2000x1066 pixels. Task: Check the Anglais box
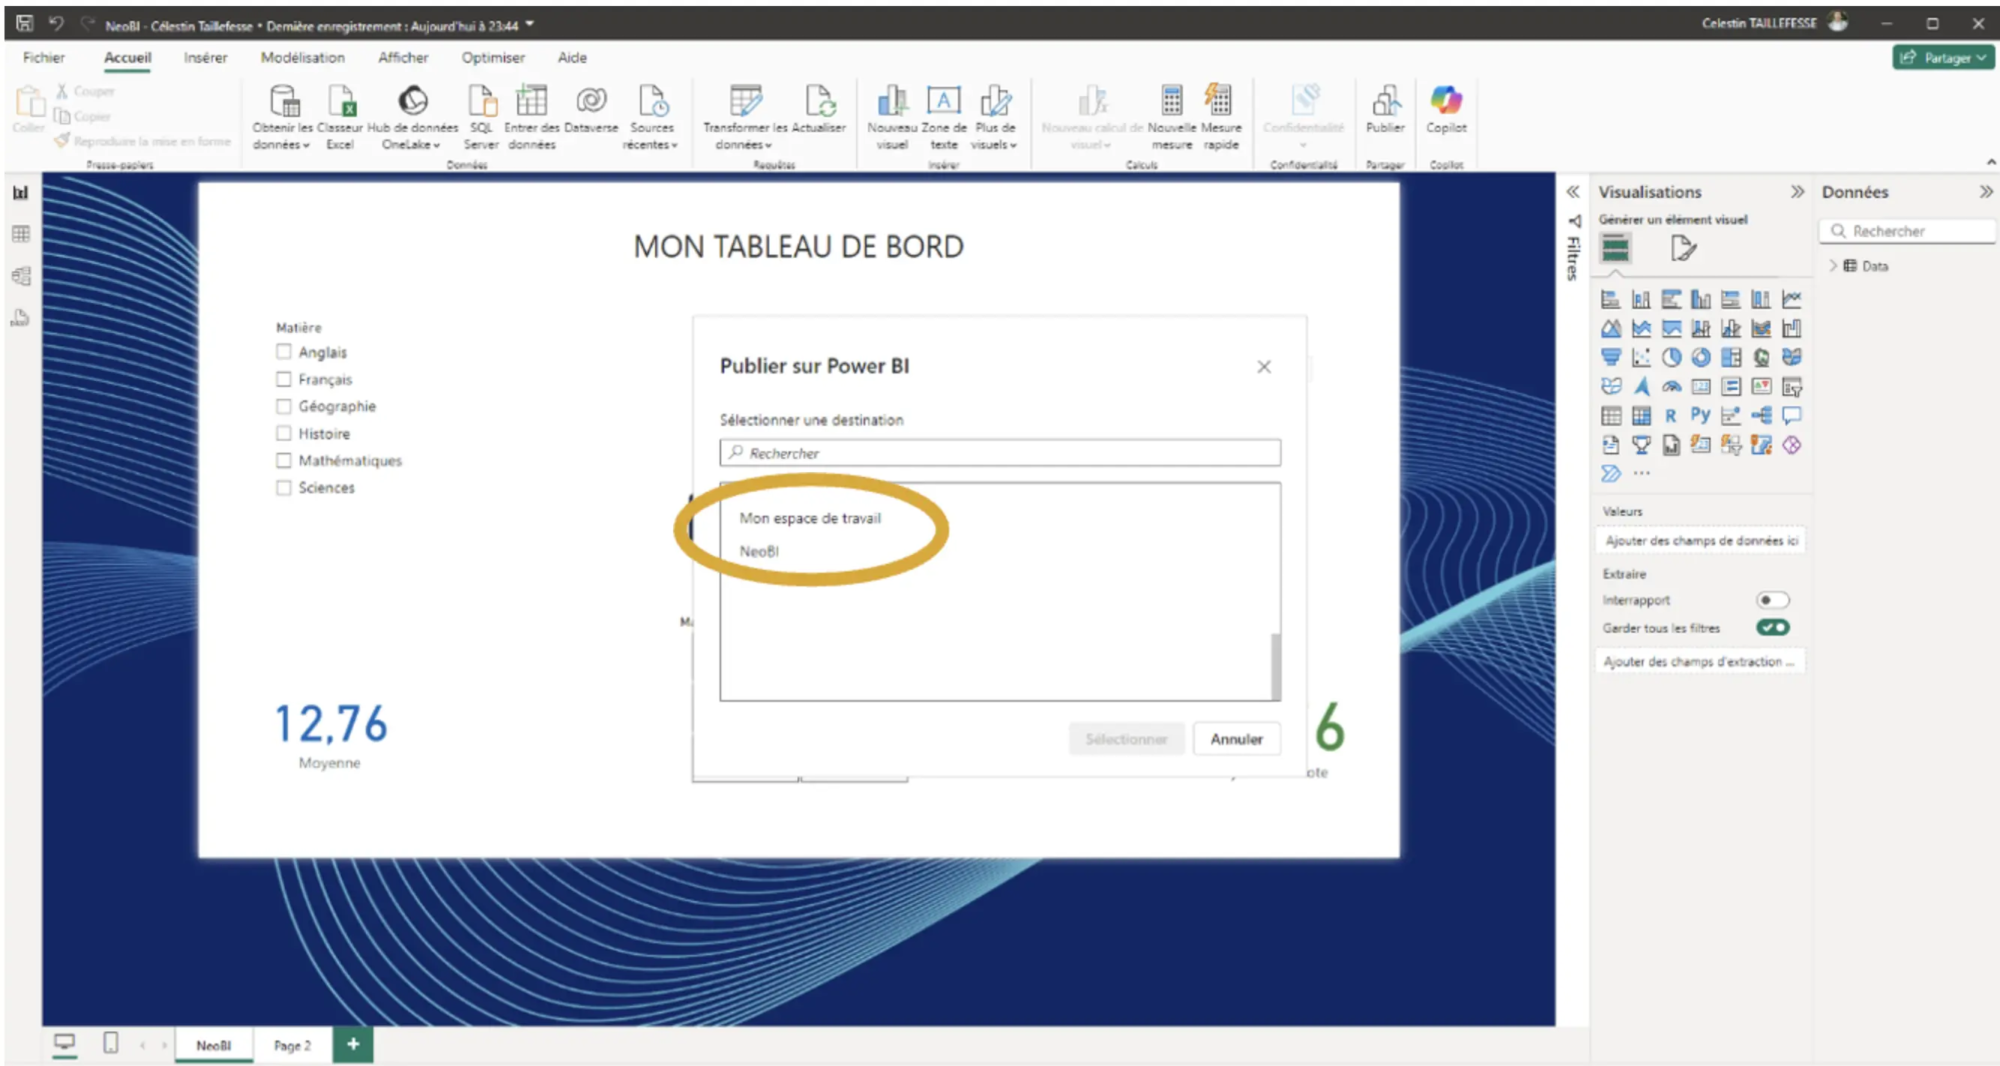[284, 352]
